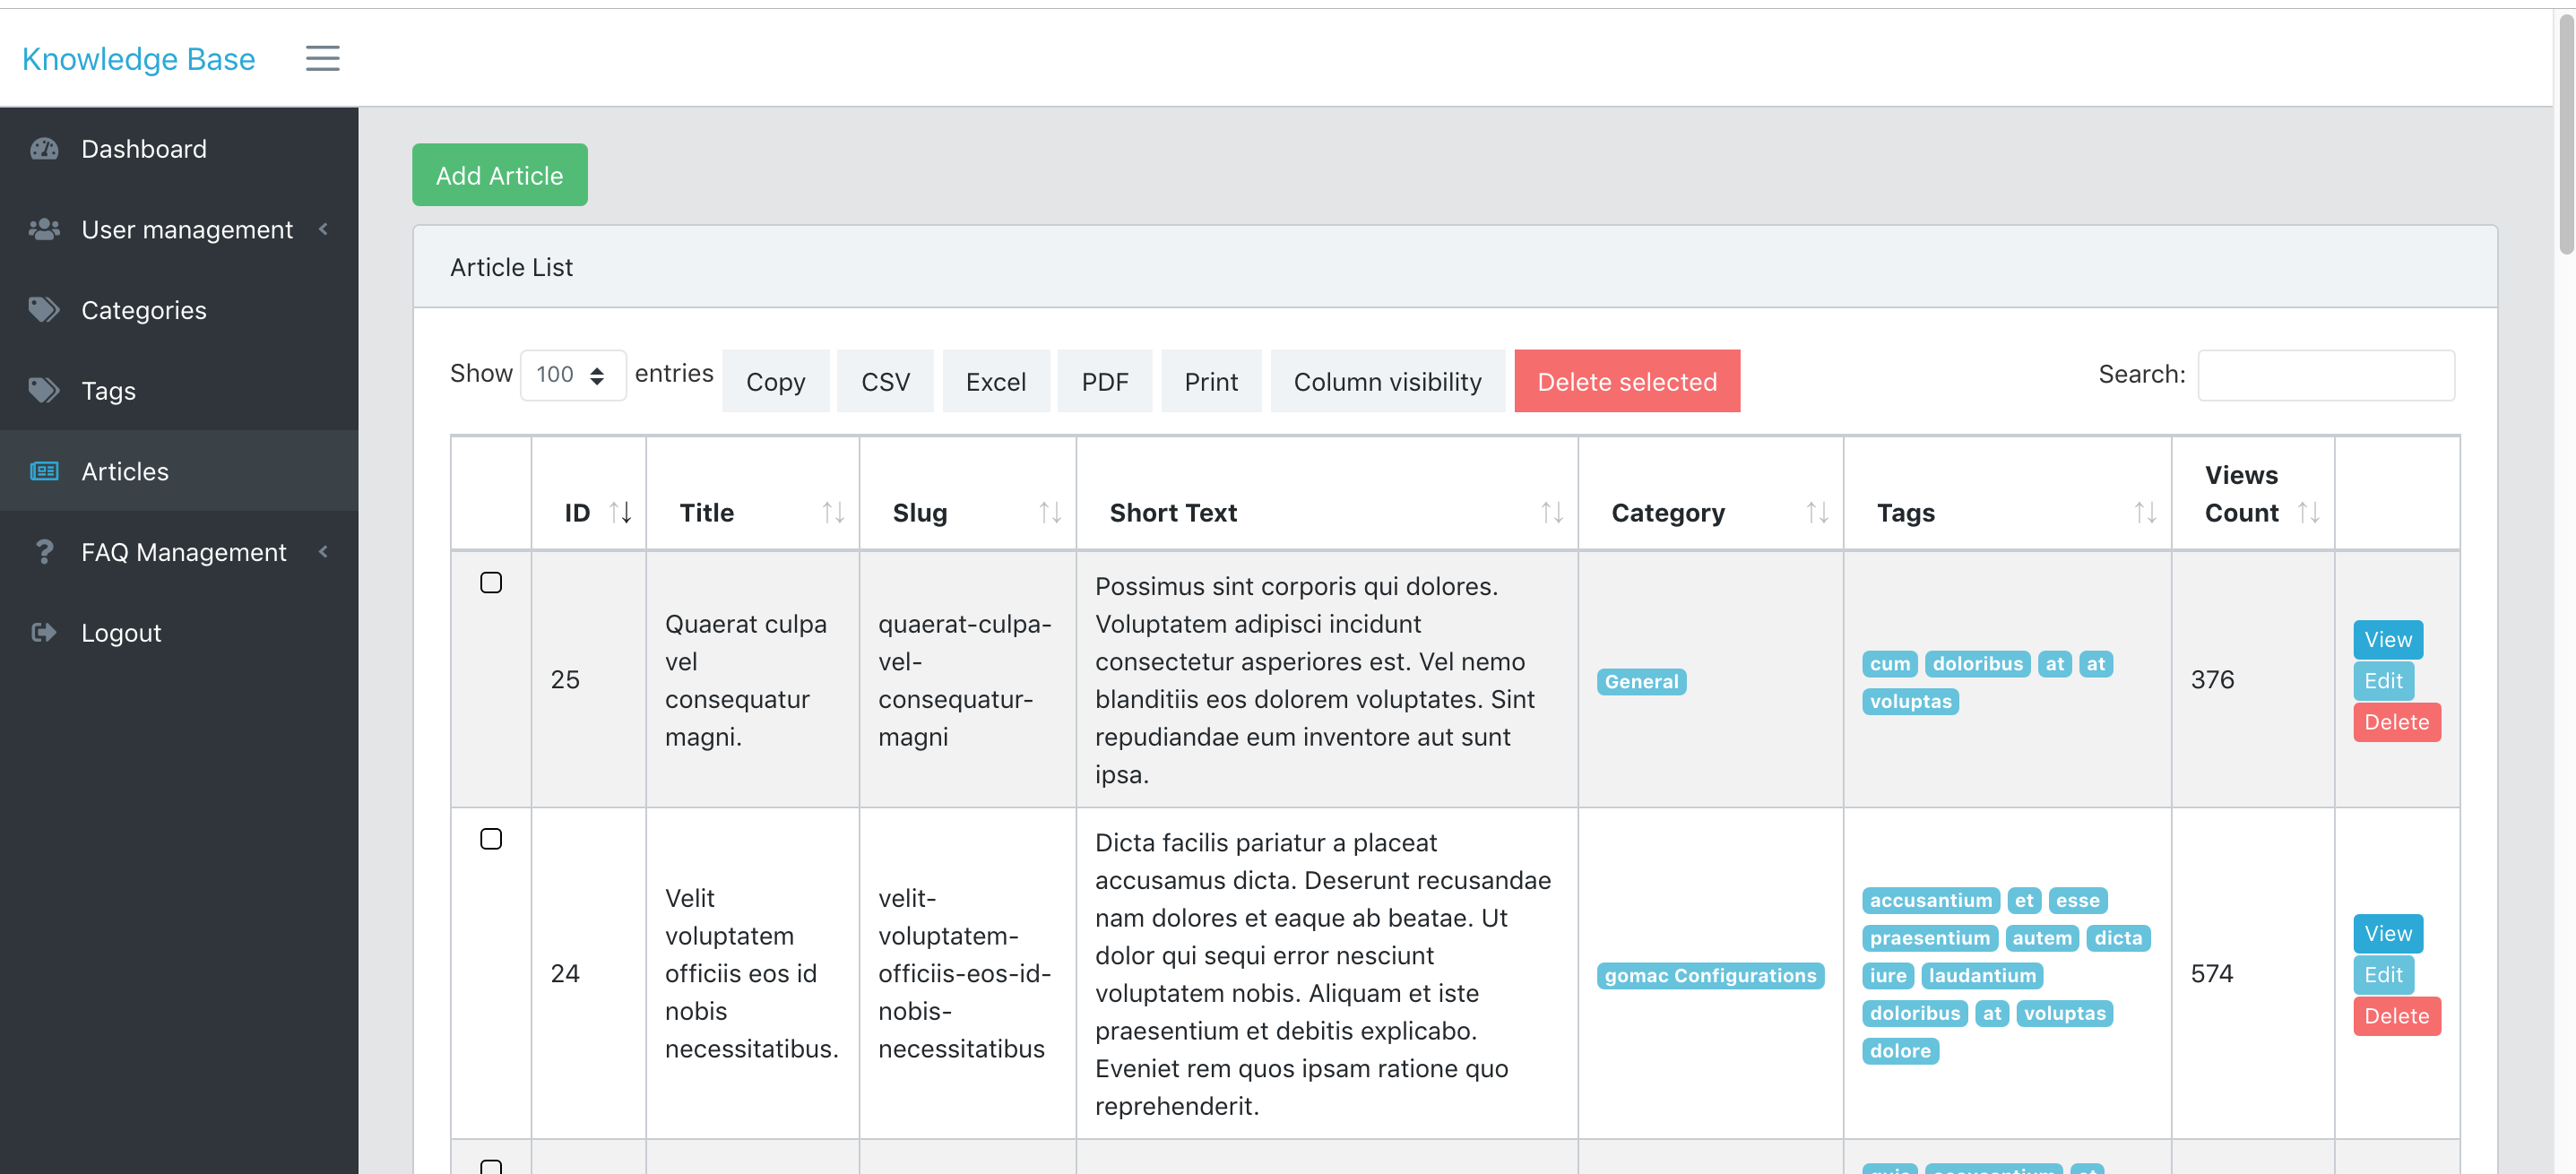Screen dimensions: 2576x1174
Task: Click the User management group icon
Action: point(44,229)
